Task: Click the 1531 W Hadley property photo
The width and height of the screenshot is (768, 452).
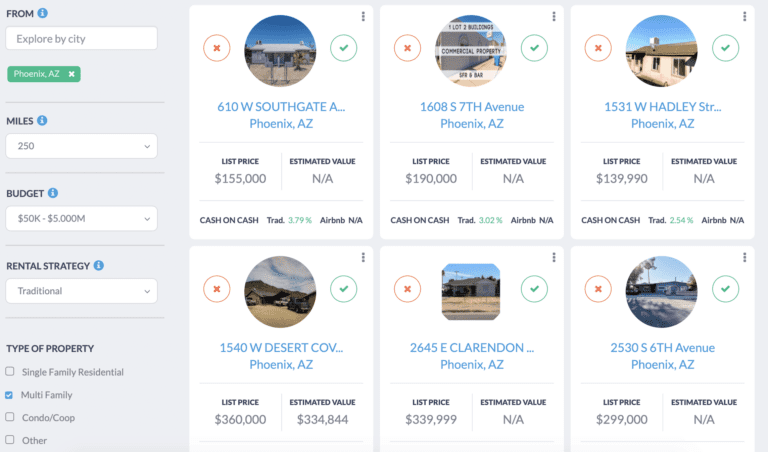Action: click(x=662, y=50)
